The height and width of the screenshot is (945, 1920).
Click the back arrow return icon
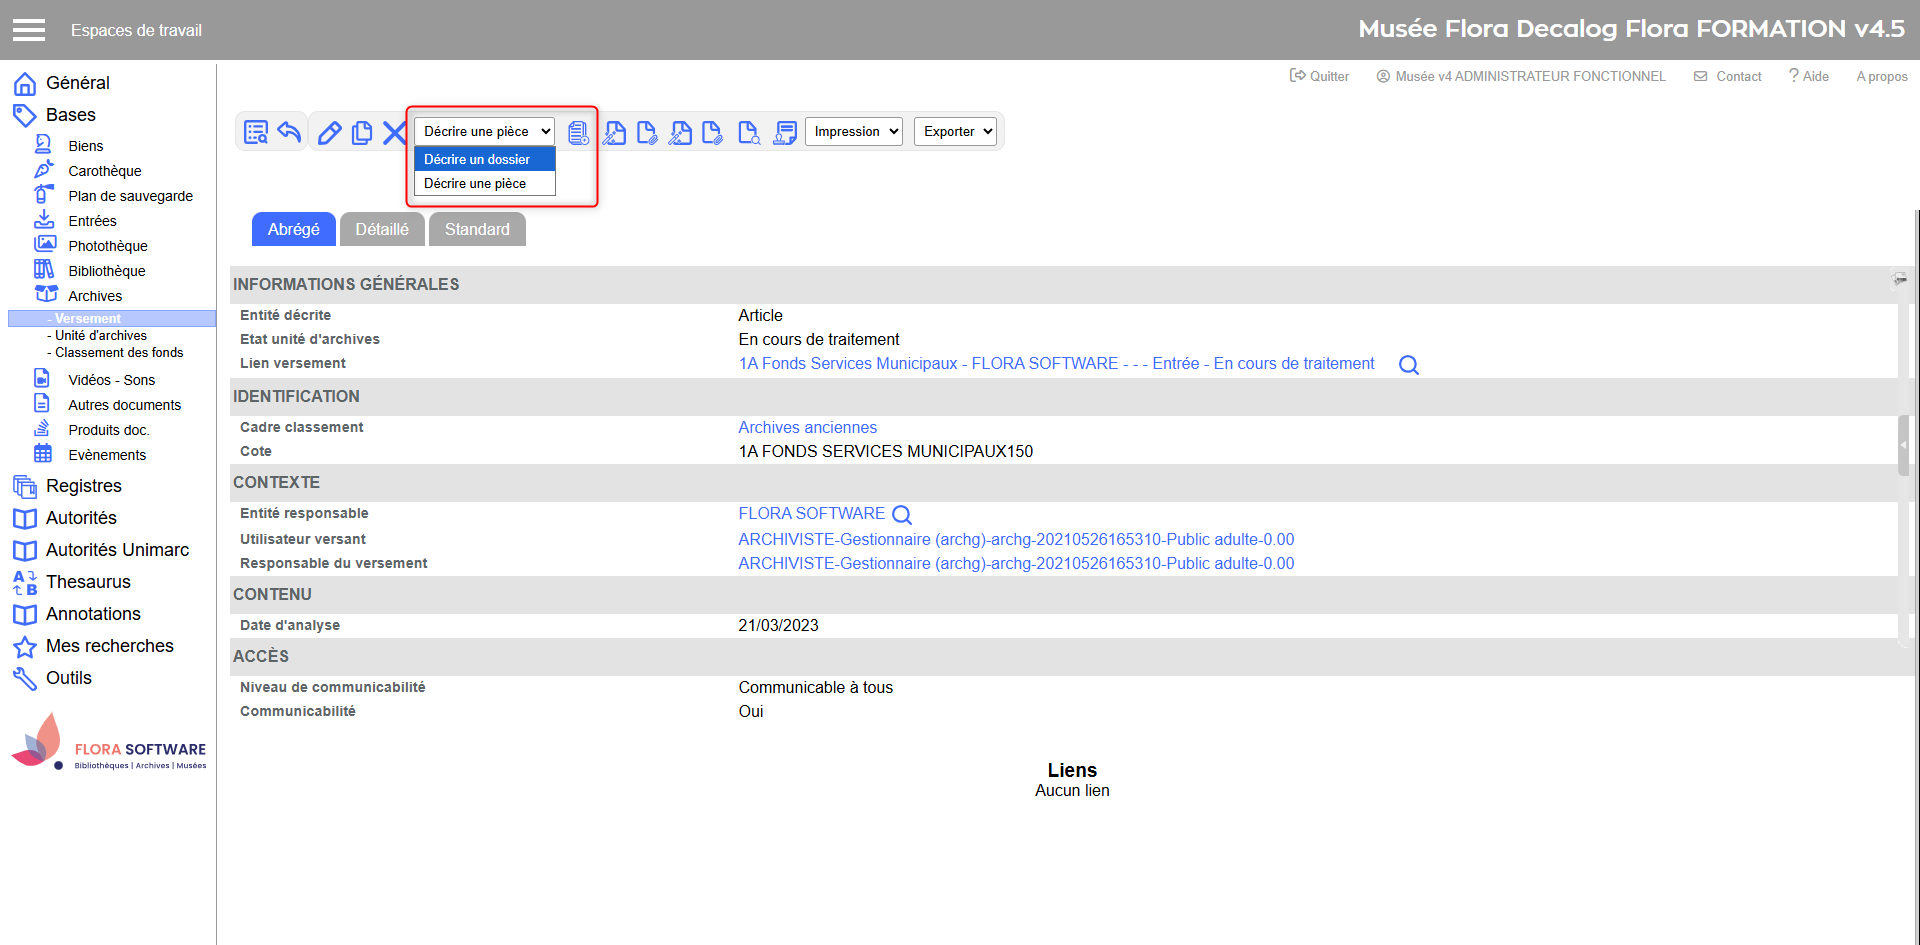[290, 132]
